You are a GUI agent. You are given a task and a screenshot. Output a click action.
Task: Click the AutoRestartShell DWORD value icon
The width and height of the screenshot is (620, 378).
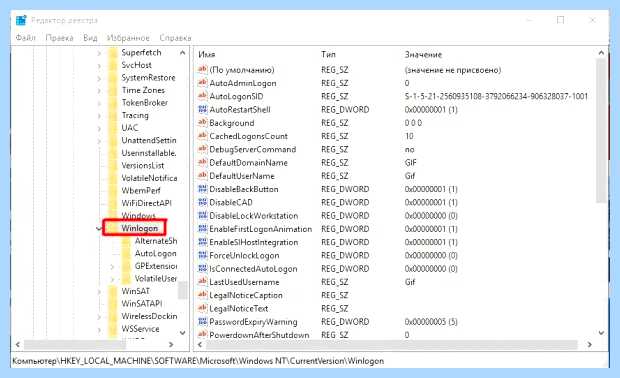202,109
